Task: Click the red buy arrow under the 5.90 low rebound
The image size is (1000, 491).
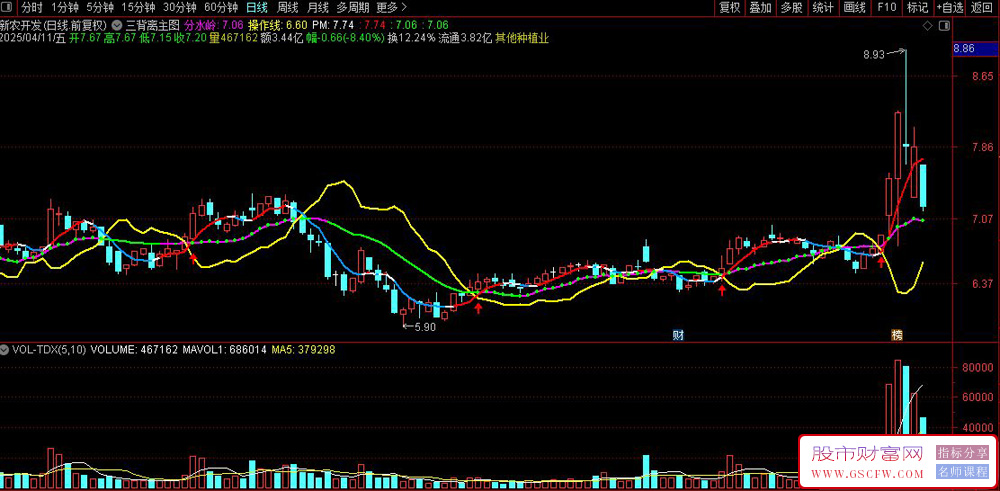Action: coord(478,309)
